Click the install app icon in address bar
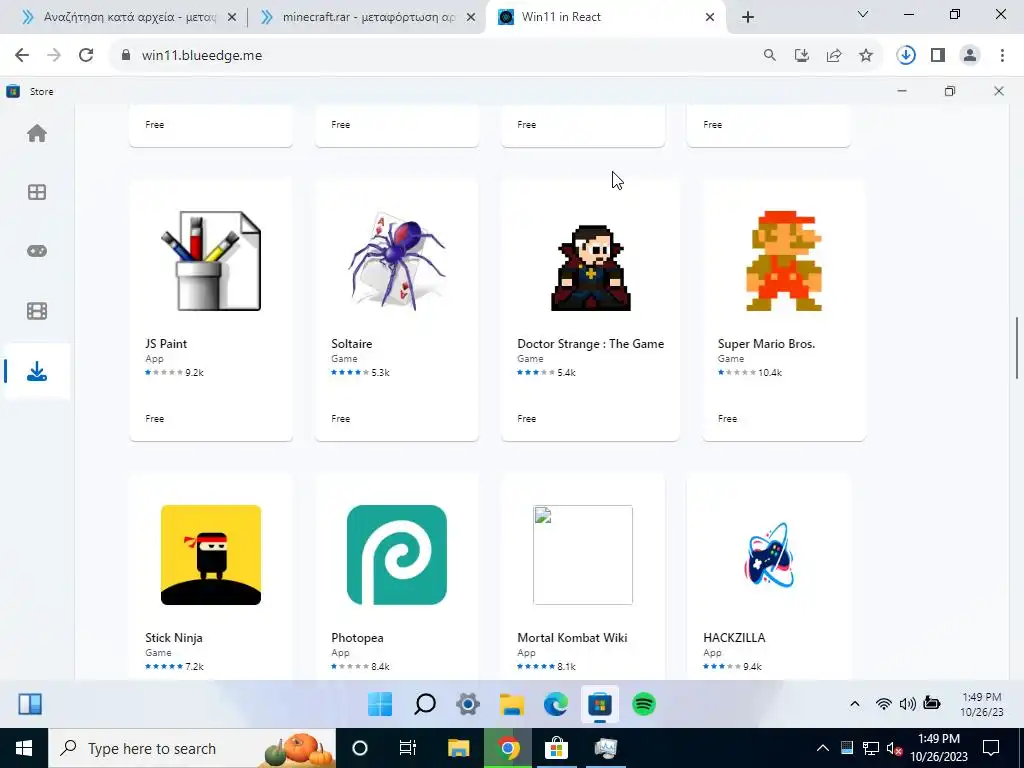This screenshot has width=1024, height=768. coord(802,56)
